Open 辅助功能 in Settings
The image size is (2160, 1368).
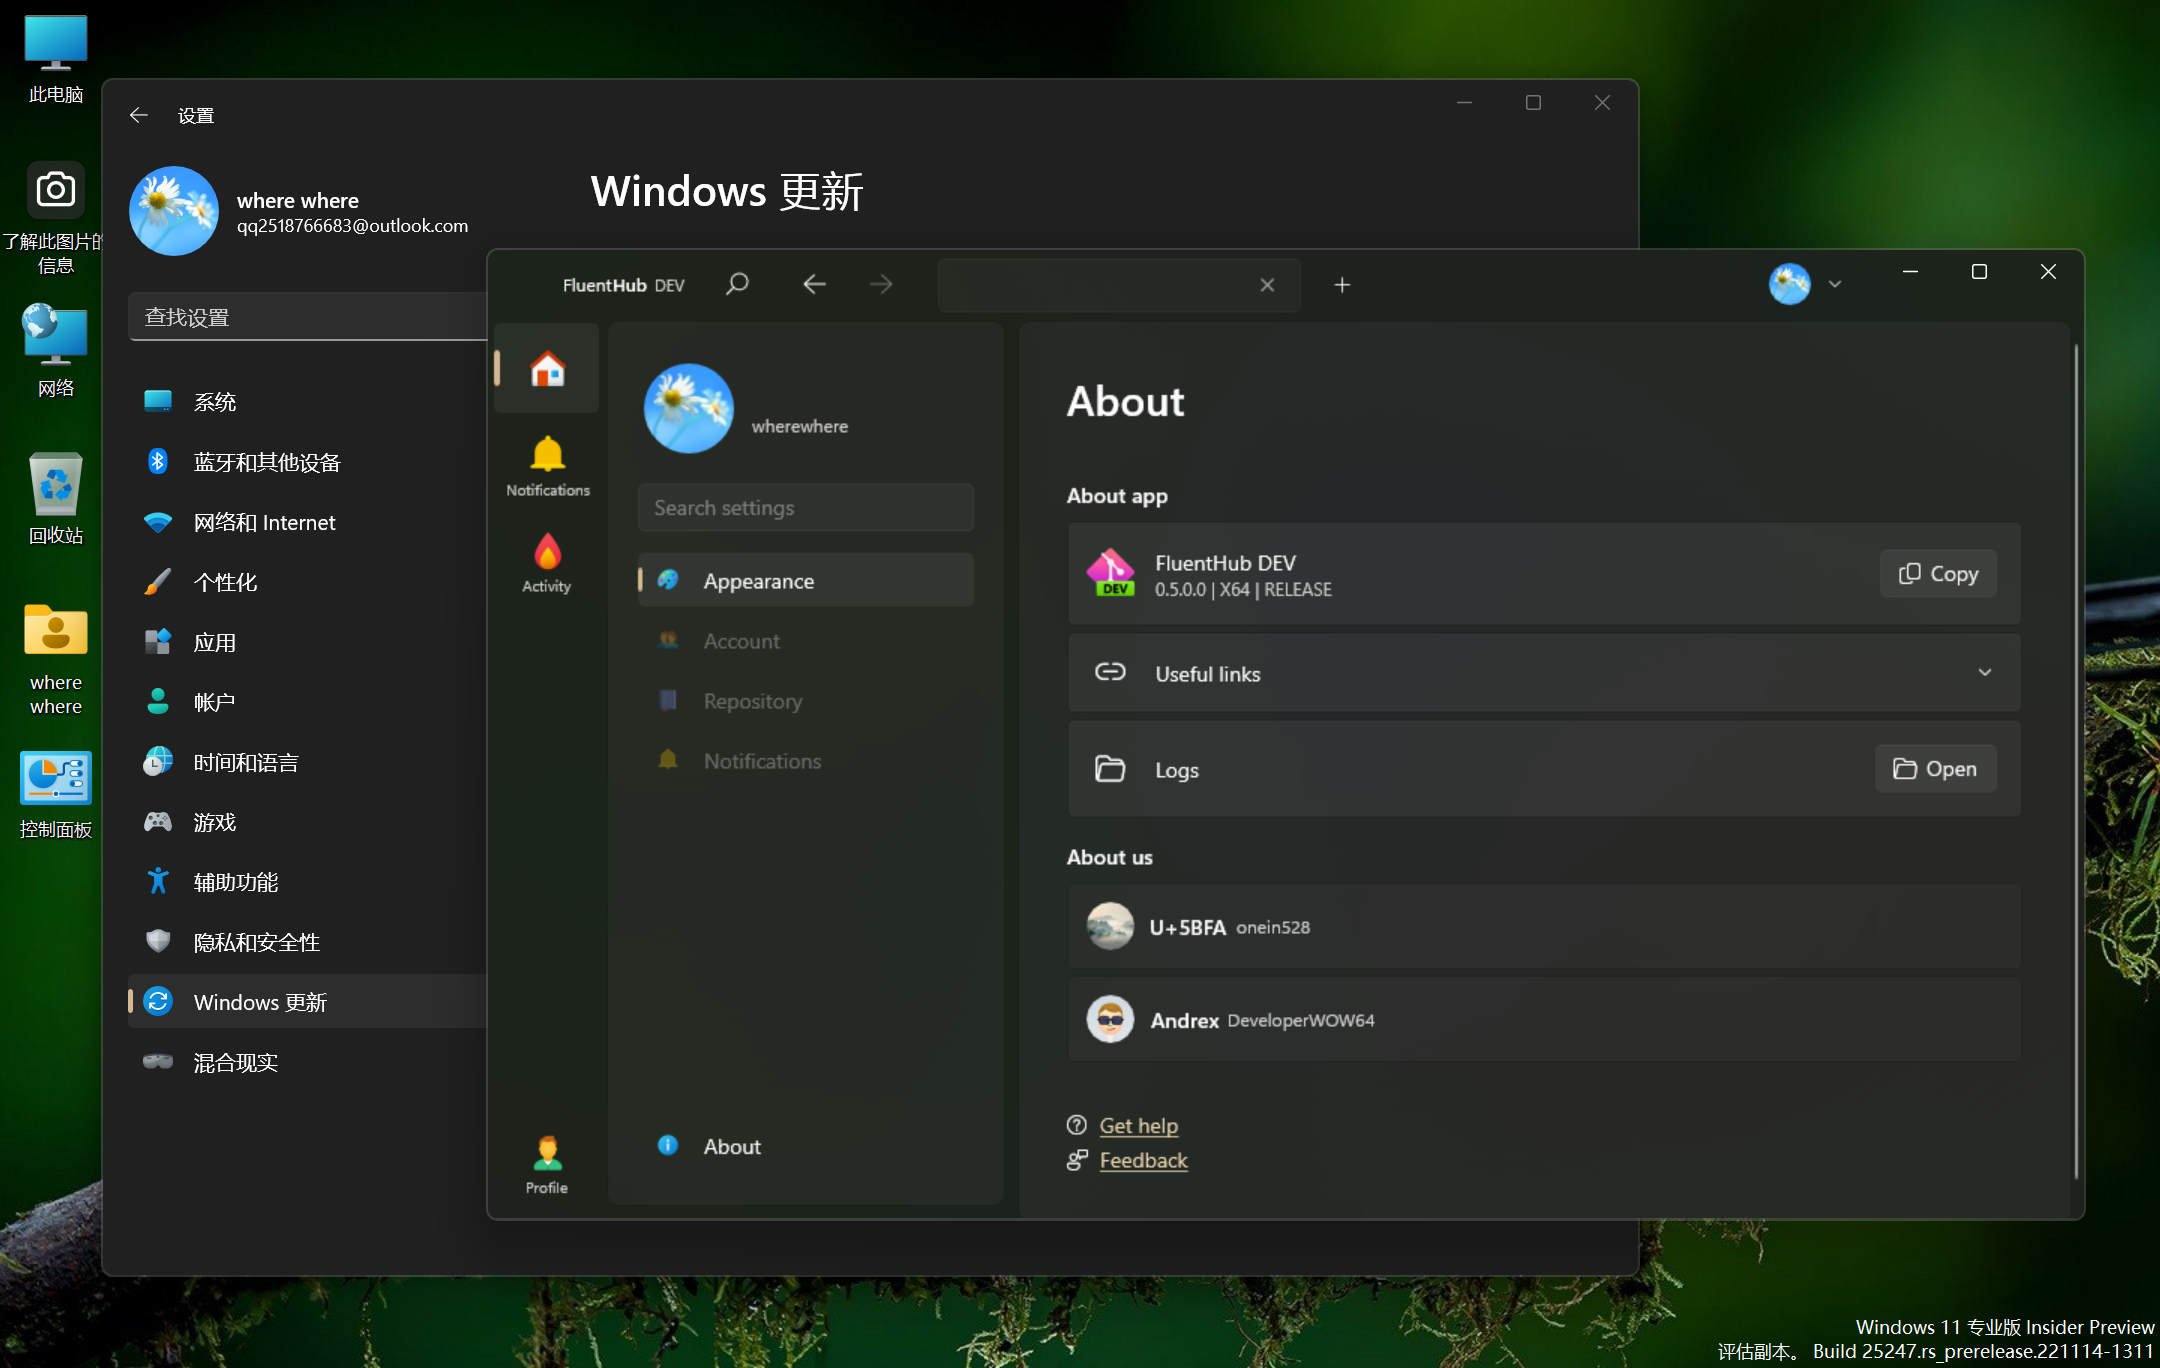click(308, 882)
